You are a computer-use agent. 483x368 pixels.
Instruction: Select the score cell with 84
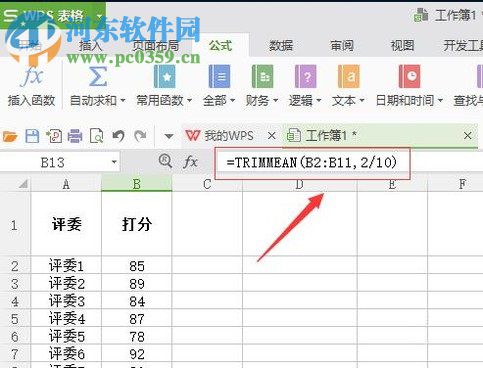pos(137,301)
